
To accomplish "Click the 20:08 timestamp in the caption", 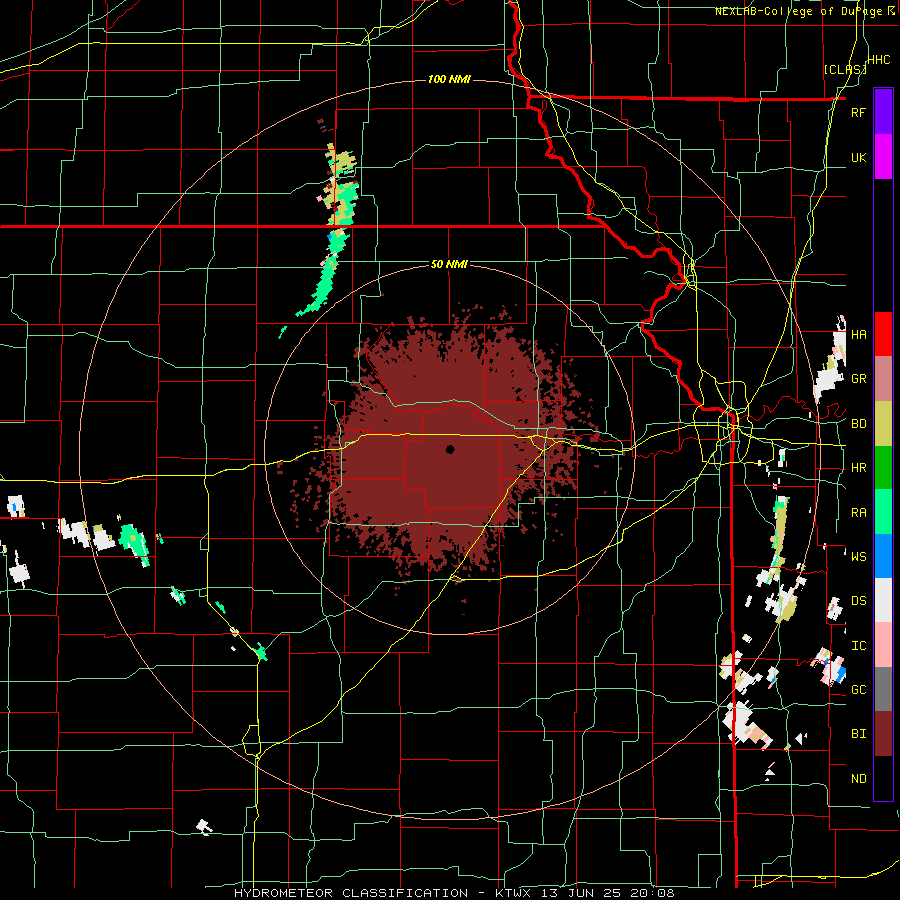I will (655, 893).
